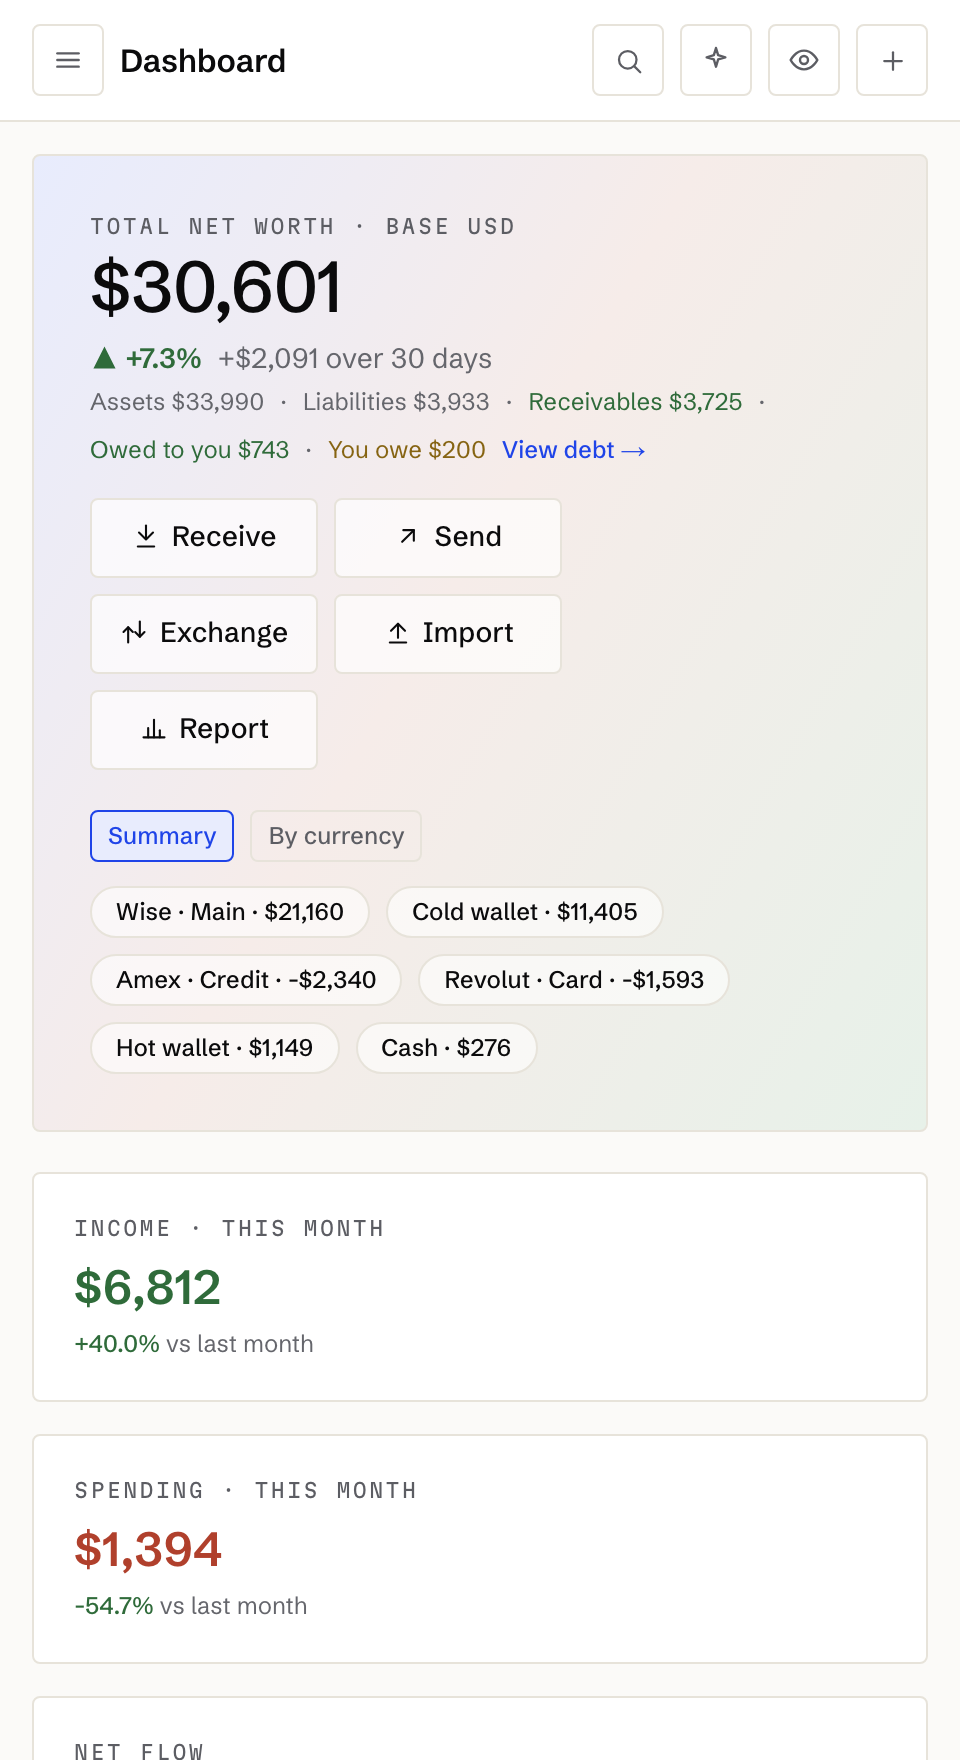Click the Send button

tap(448, 538)
